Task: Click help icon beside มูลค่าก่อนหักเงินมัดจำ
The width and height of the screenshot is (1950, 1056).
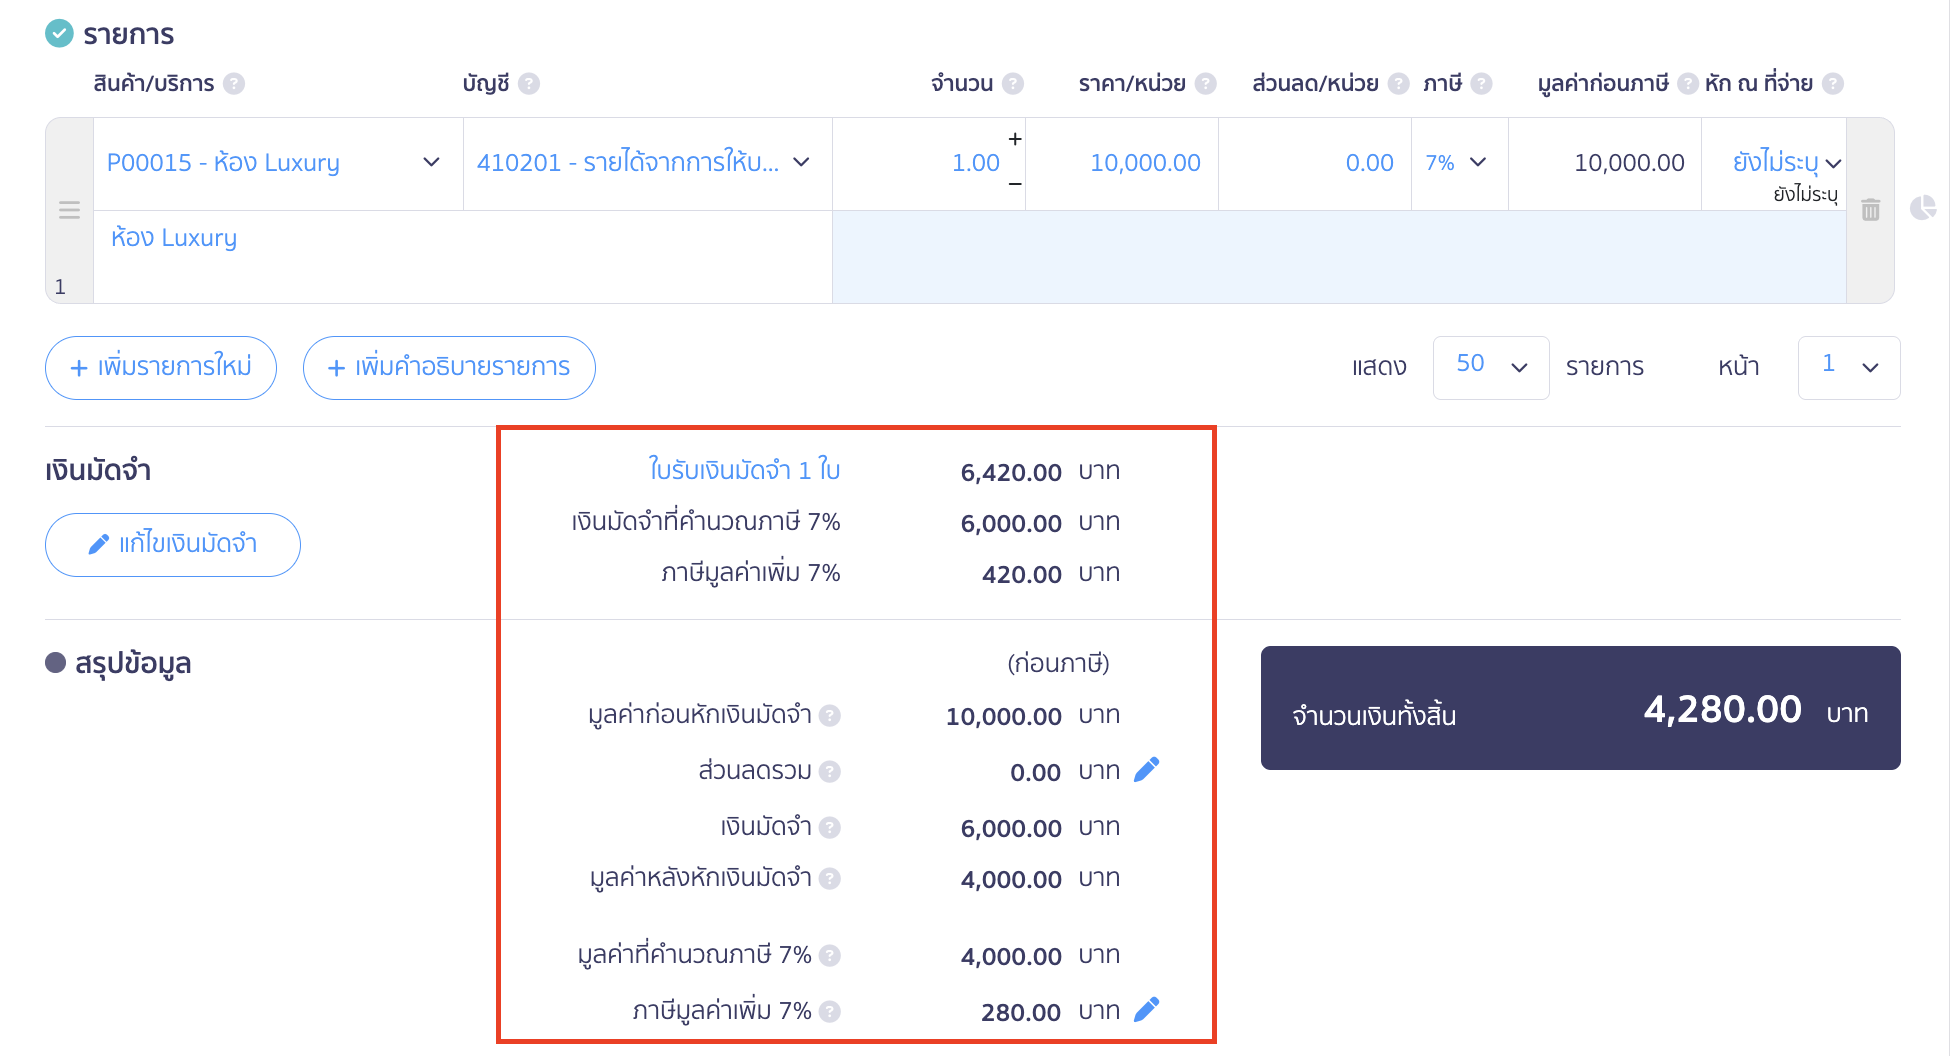Action: (829, 716)
